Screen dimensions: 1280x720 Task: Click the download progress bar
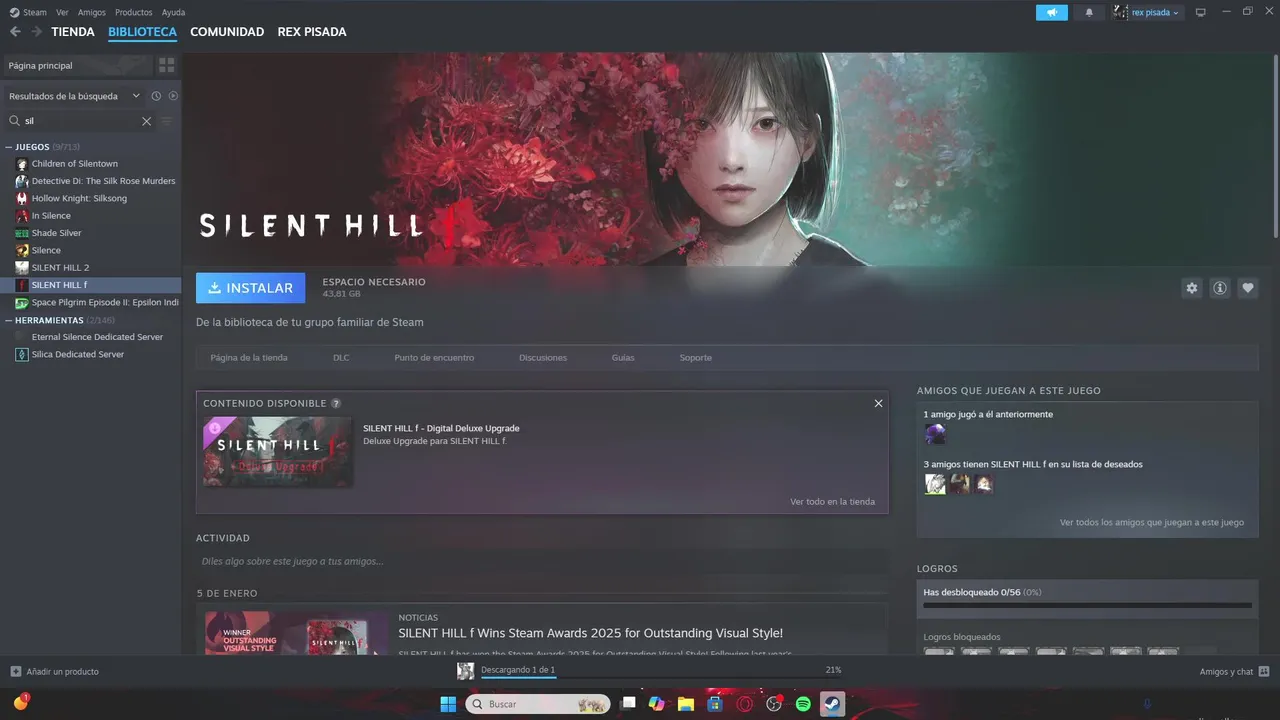[660, 677]
